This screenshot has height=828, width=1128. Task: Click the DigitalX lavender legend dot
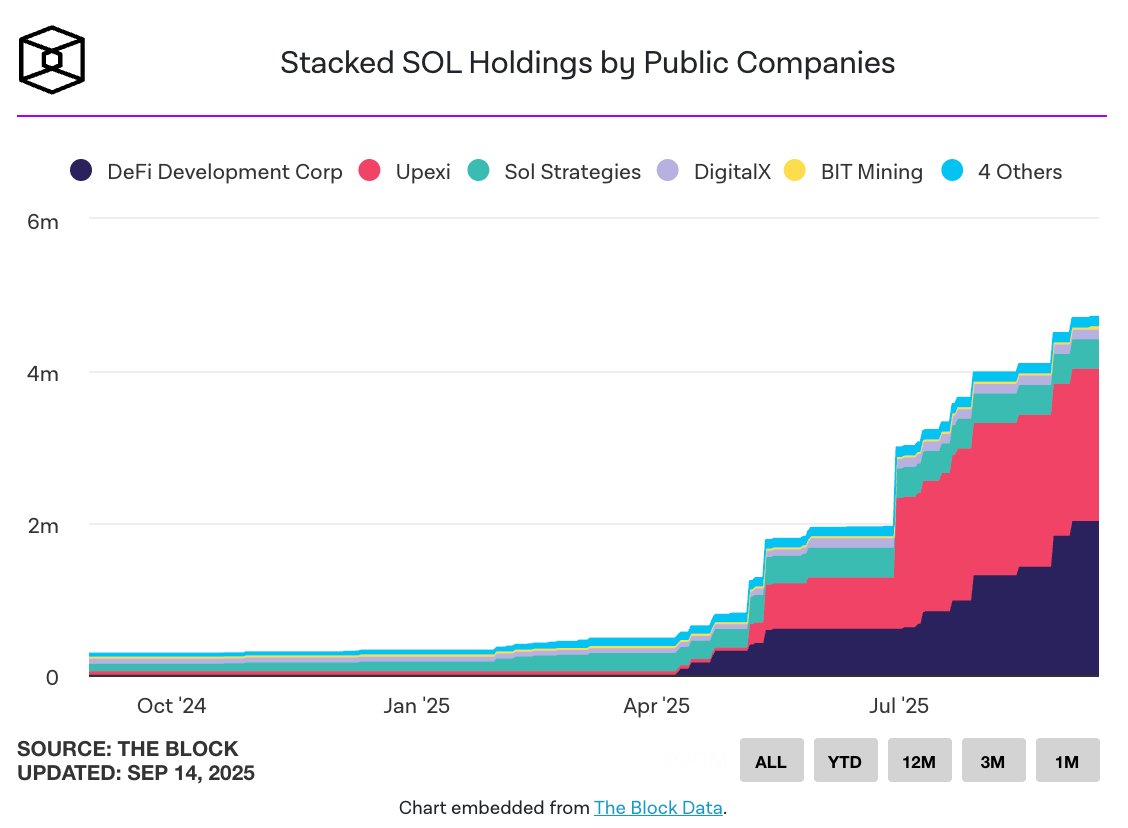(x=668, y=171)
